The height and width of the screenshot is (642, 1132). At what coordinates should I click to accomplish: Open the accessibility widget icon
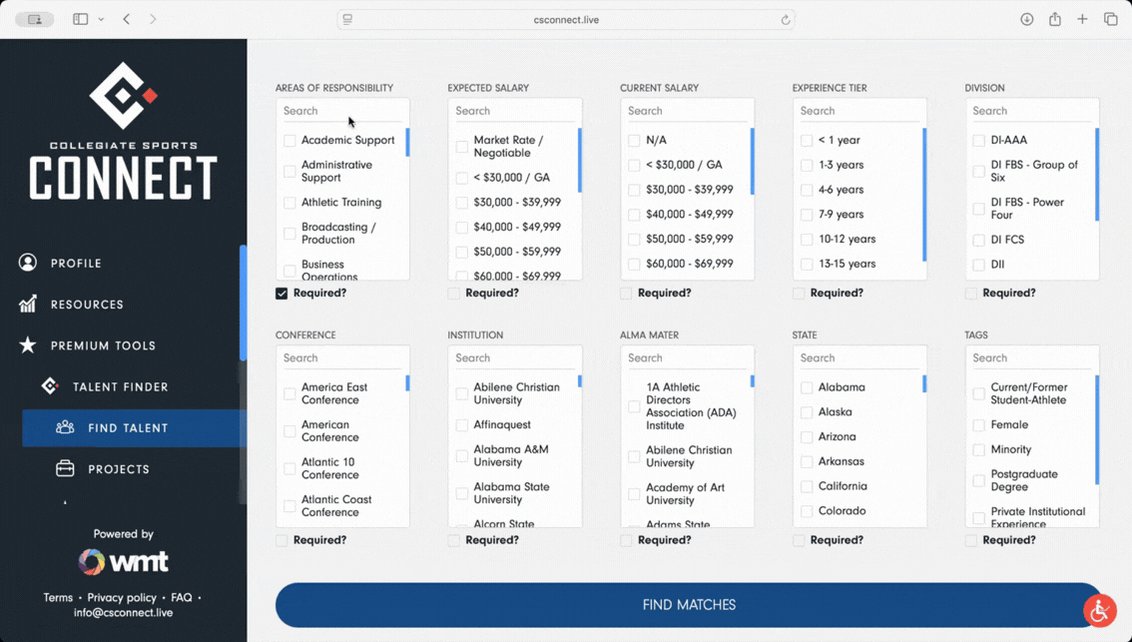[1100, 611]
